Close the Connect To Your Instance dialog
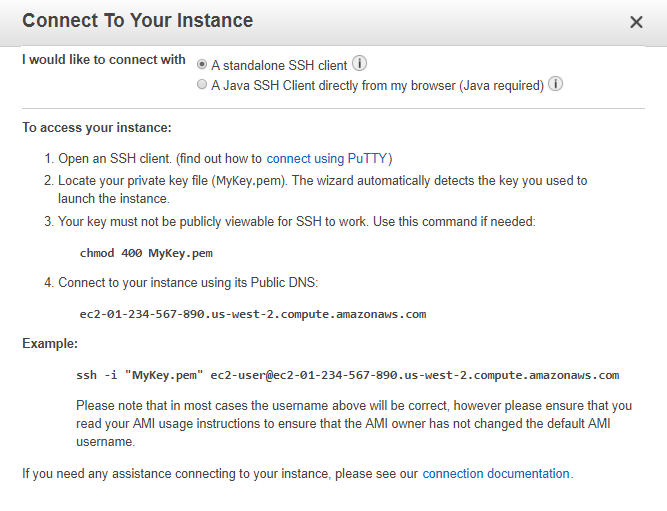This screenshot has height=511, width=667. (x=636, y=22)
